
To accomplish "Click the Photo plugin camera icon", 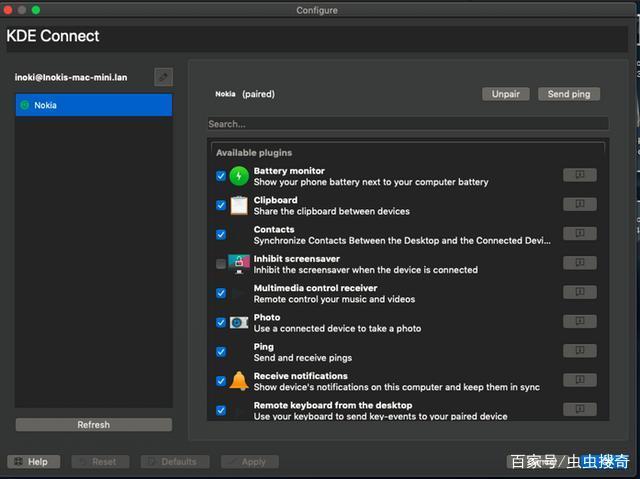I will click(x=239, y=323).
